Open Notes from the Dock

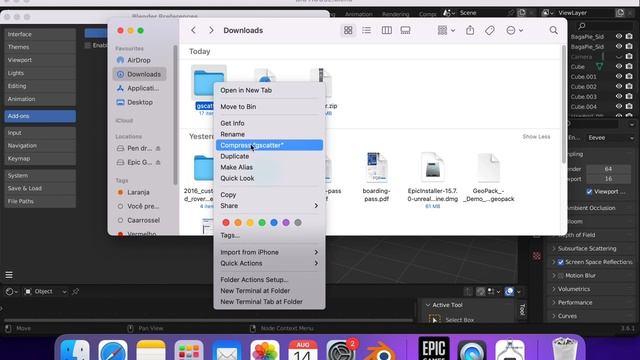[151, 351]
